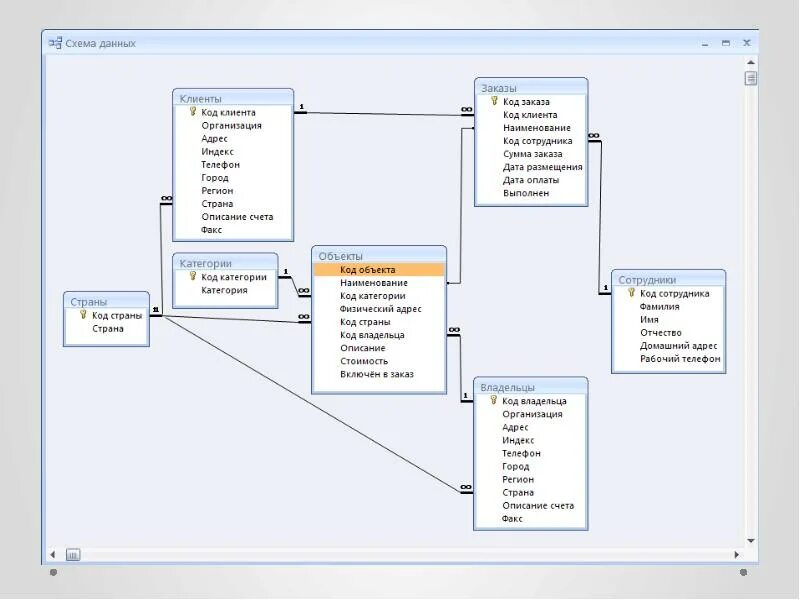The width and height of the screenshot is (800, 600).
Task: Click the Схема данных window icon
Action: pos(55,43)
